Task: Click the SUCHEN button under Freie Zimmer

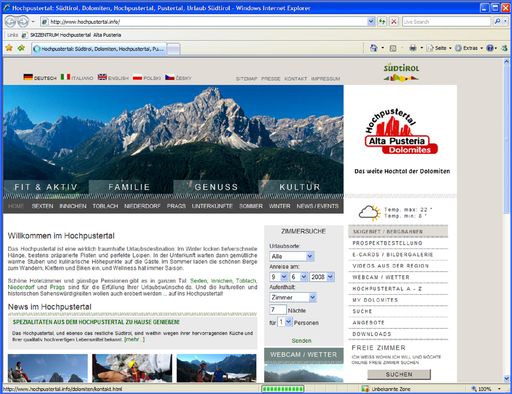Action: pyautogui.click(x=399, y=374)
